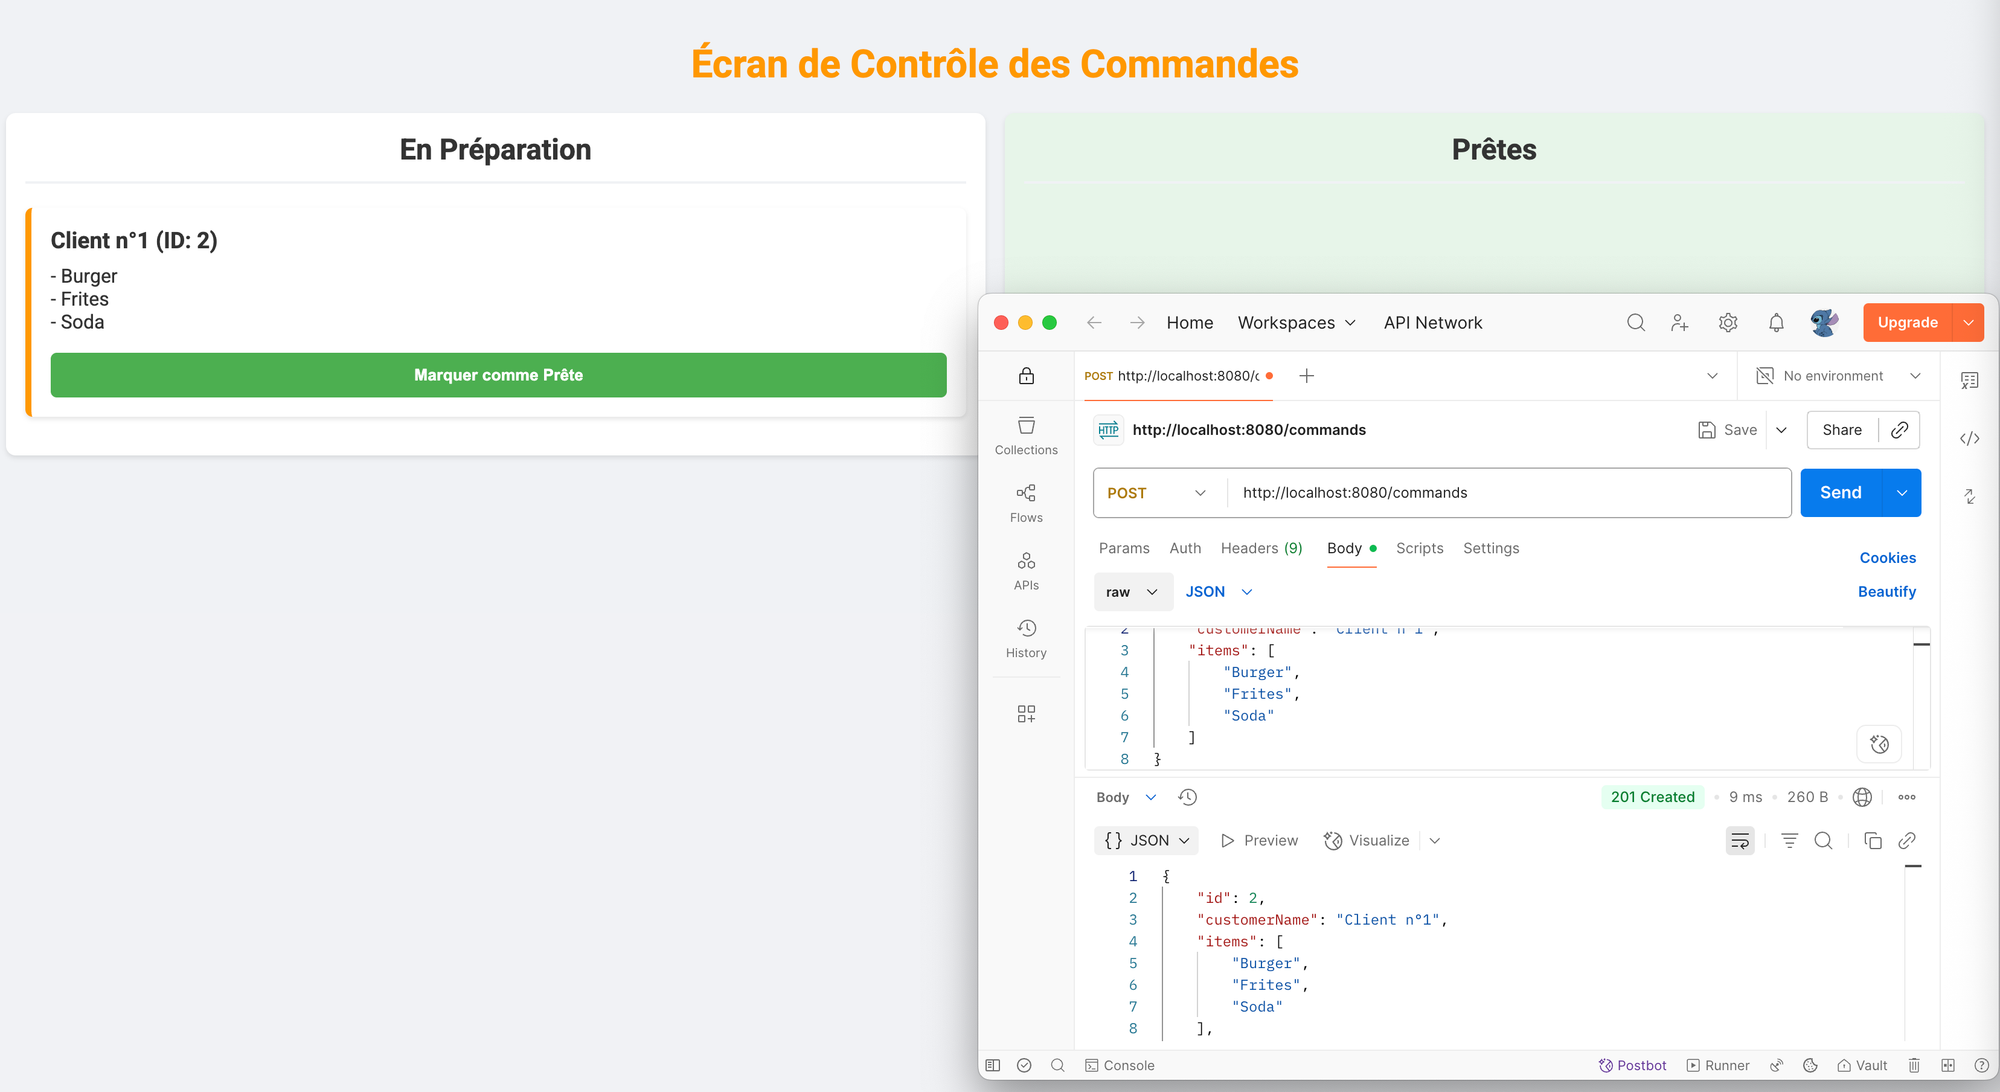Open the Flows sidebar section
2000x1092 pixels.
point(1026,503)
